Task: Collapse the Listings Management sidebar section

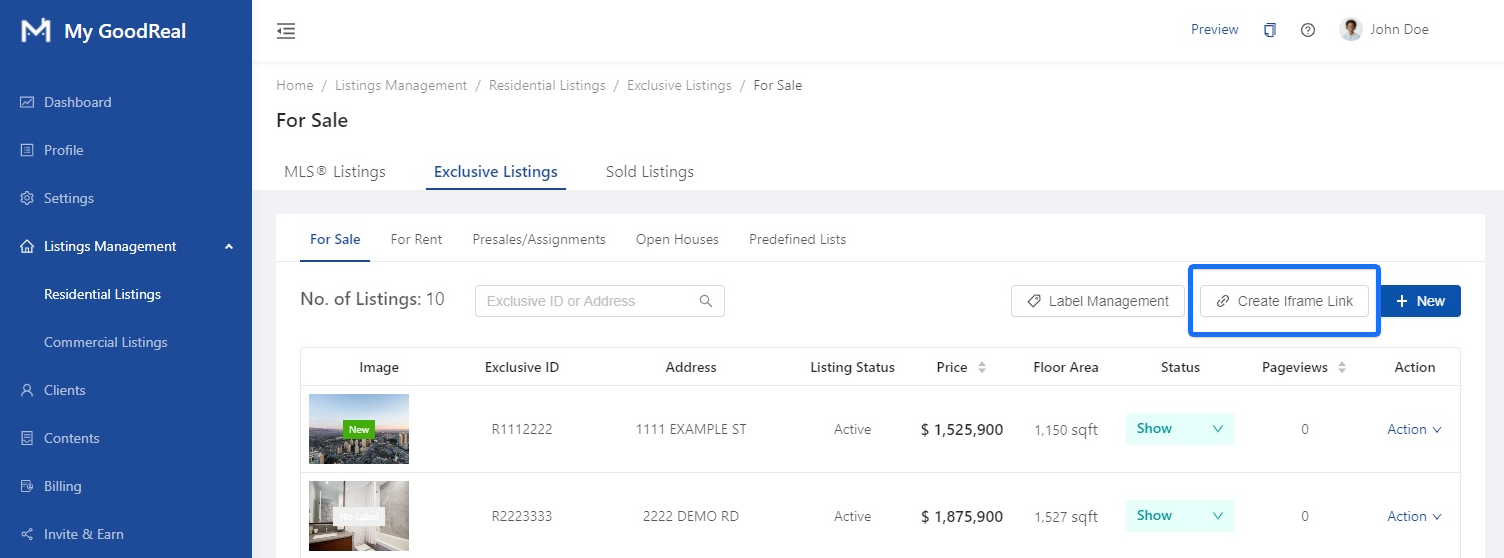Action: click(x=229, y=246)
